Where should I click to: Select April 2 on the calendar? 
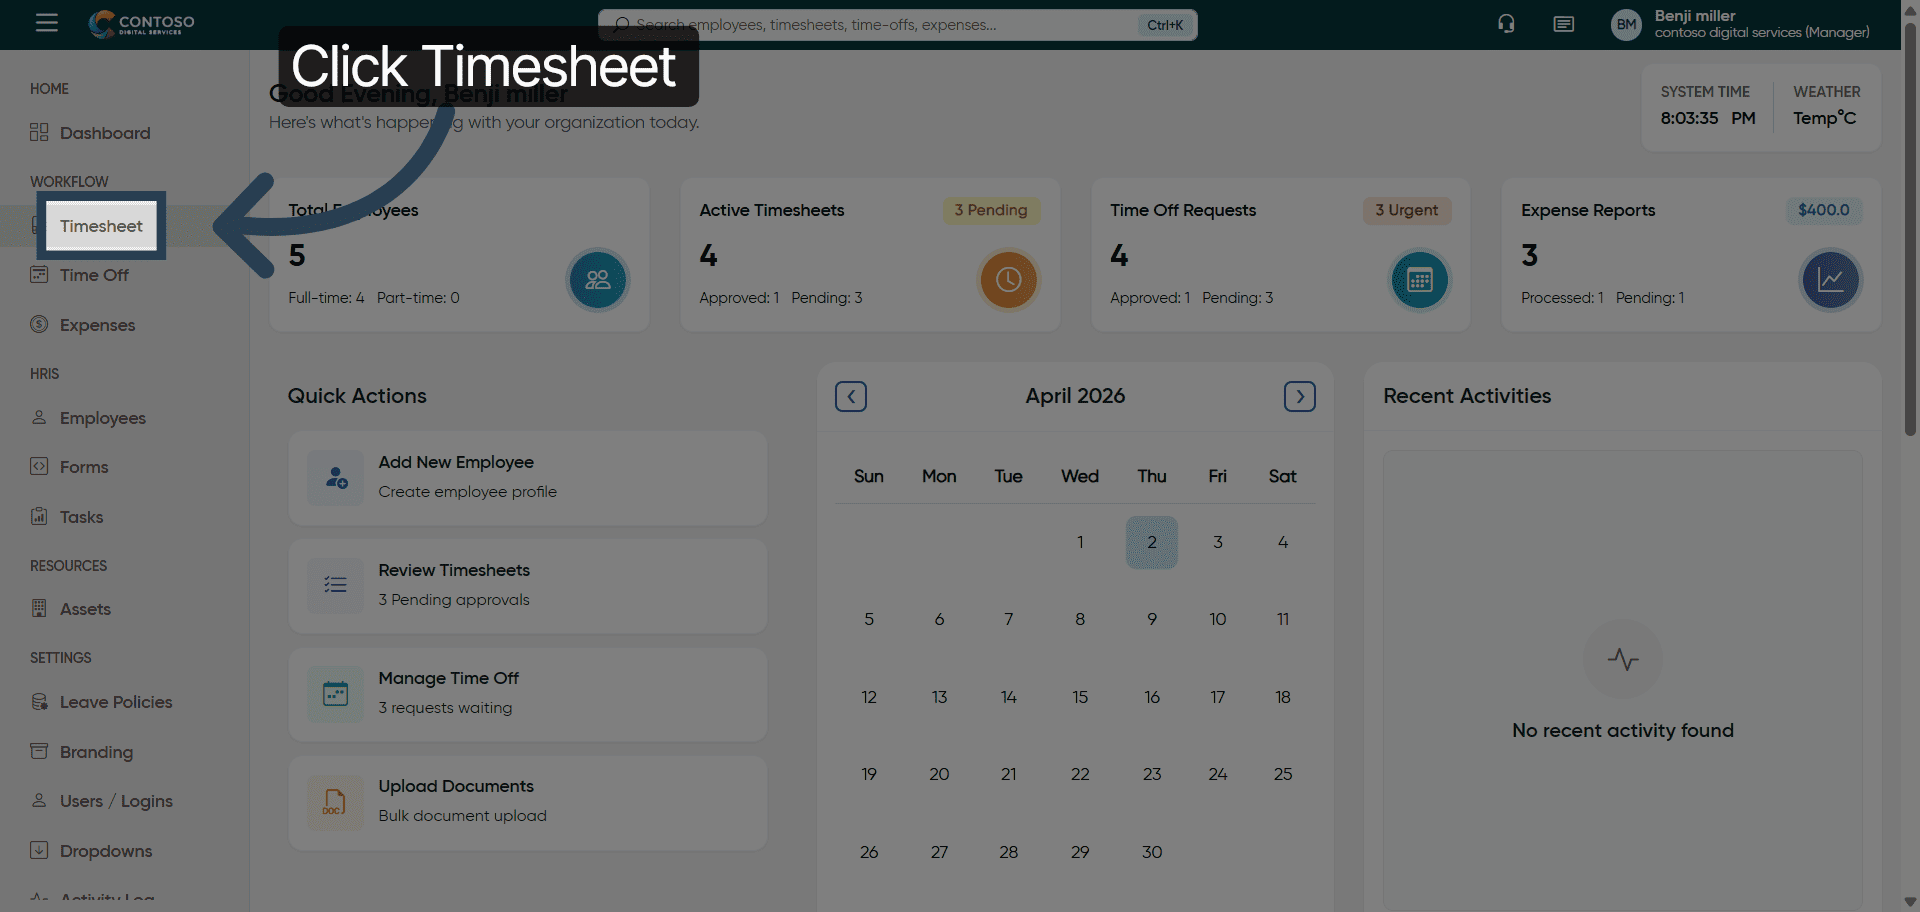pos(1151,542)
